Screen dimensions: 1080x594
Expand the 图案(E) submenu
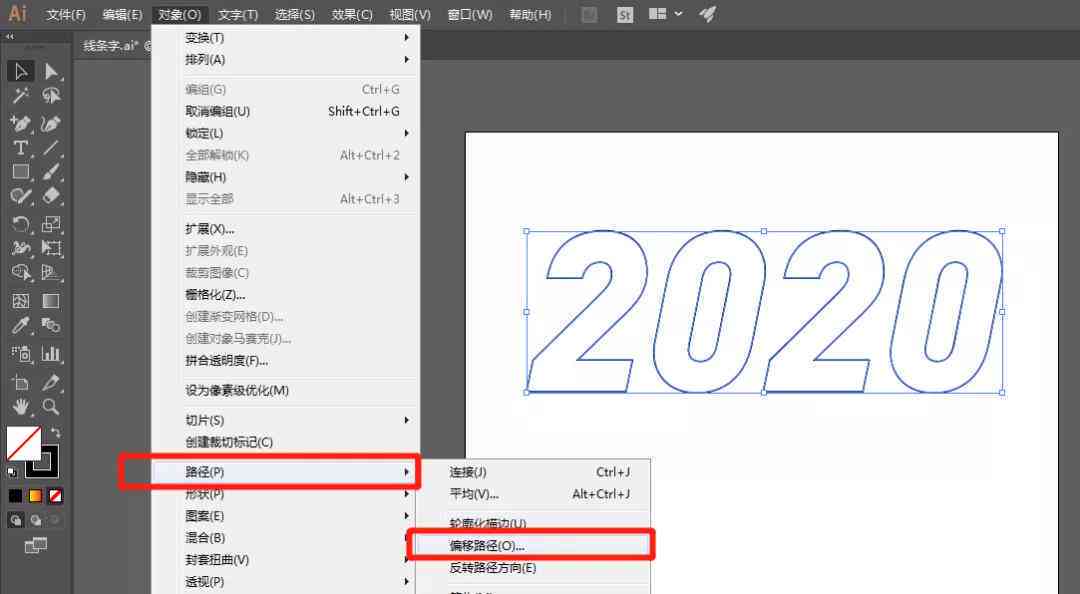coord(286,516)
